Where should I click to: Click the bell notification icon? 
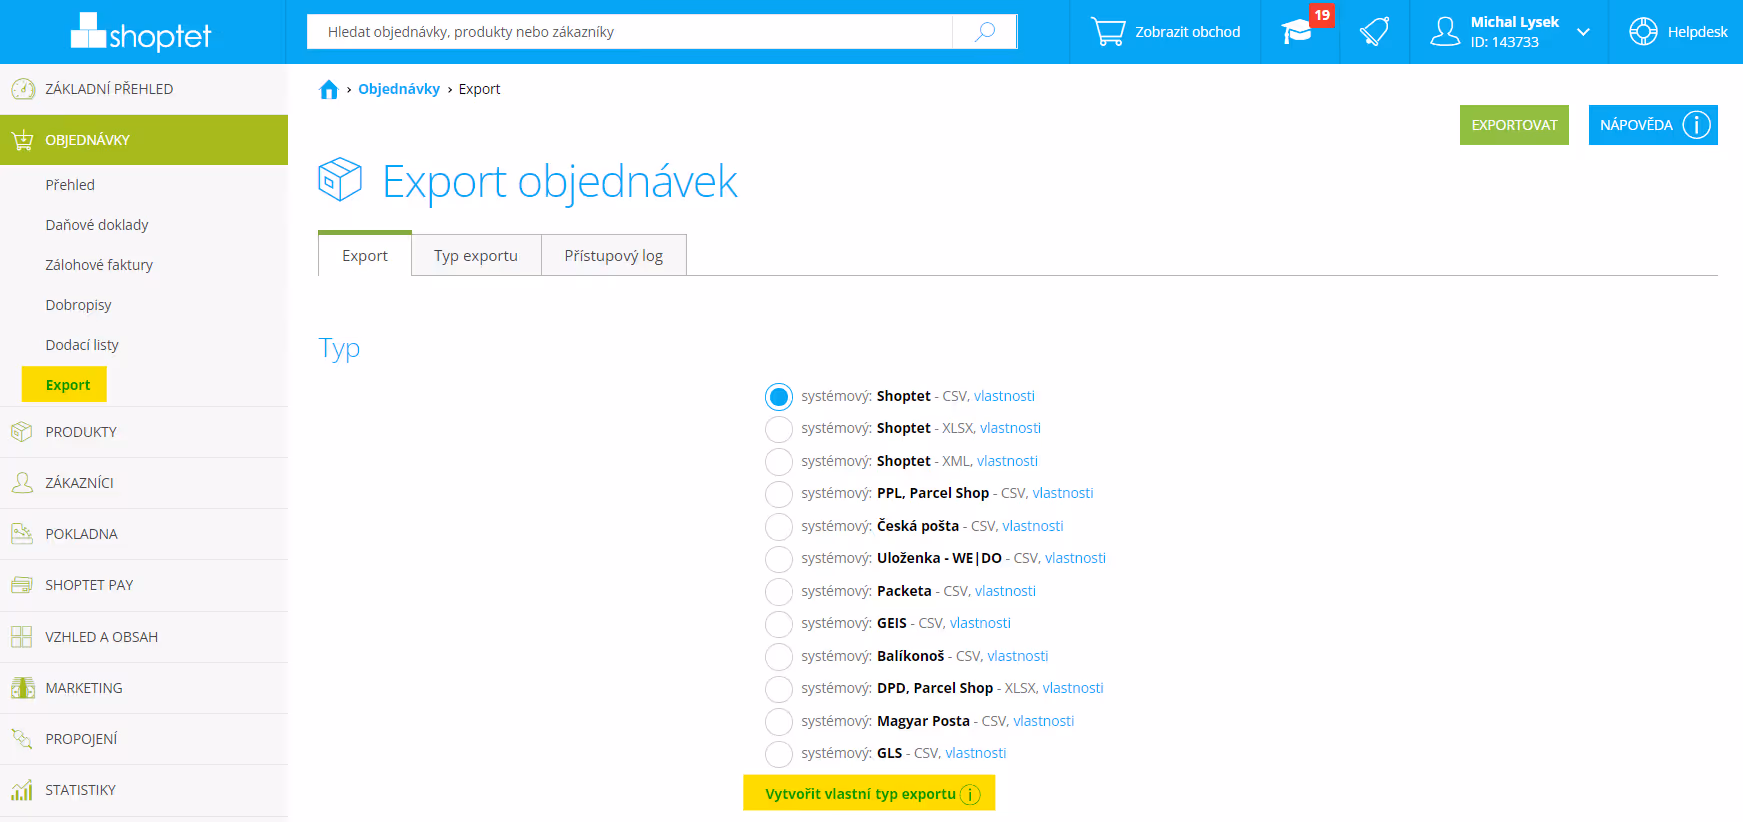click(x=1374, y=32)
